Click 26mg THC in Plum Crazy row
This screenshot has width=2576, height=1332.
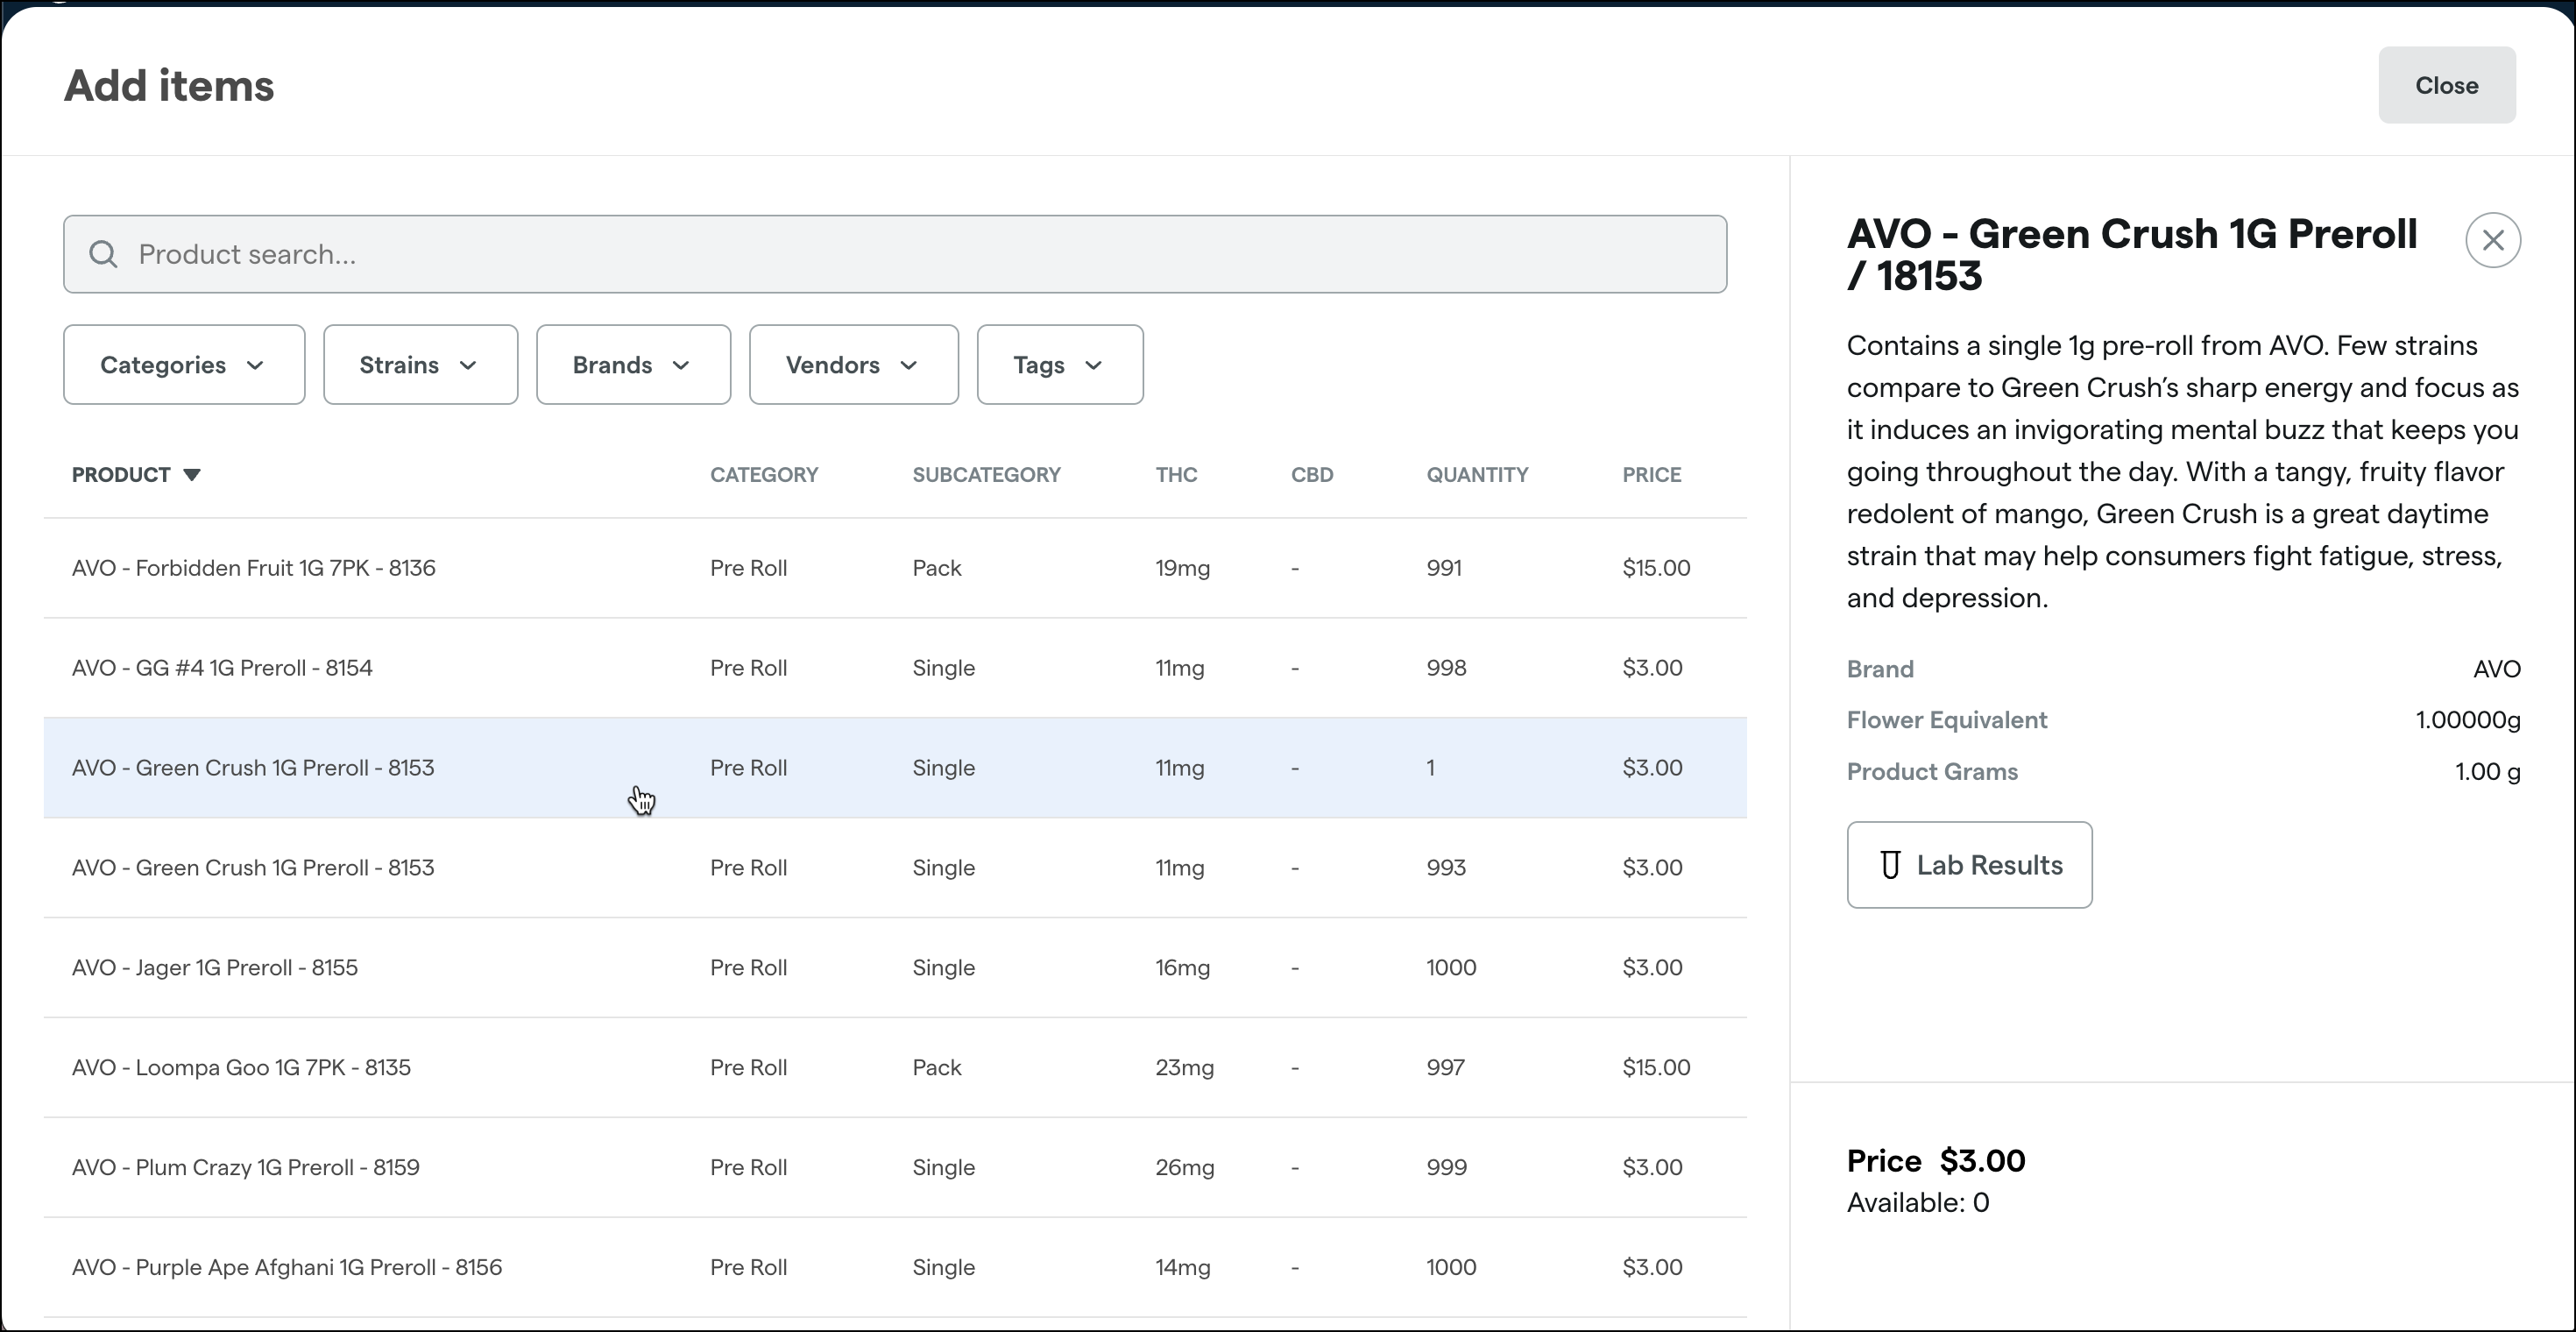click(x=1184, y=1168)
